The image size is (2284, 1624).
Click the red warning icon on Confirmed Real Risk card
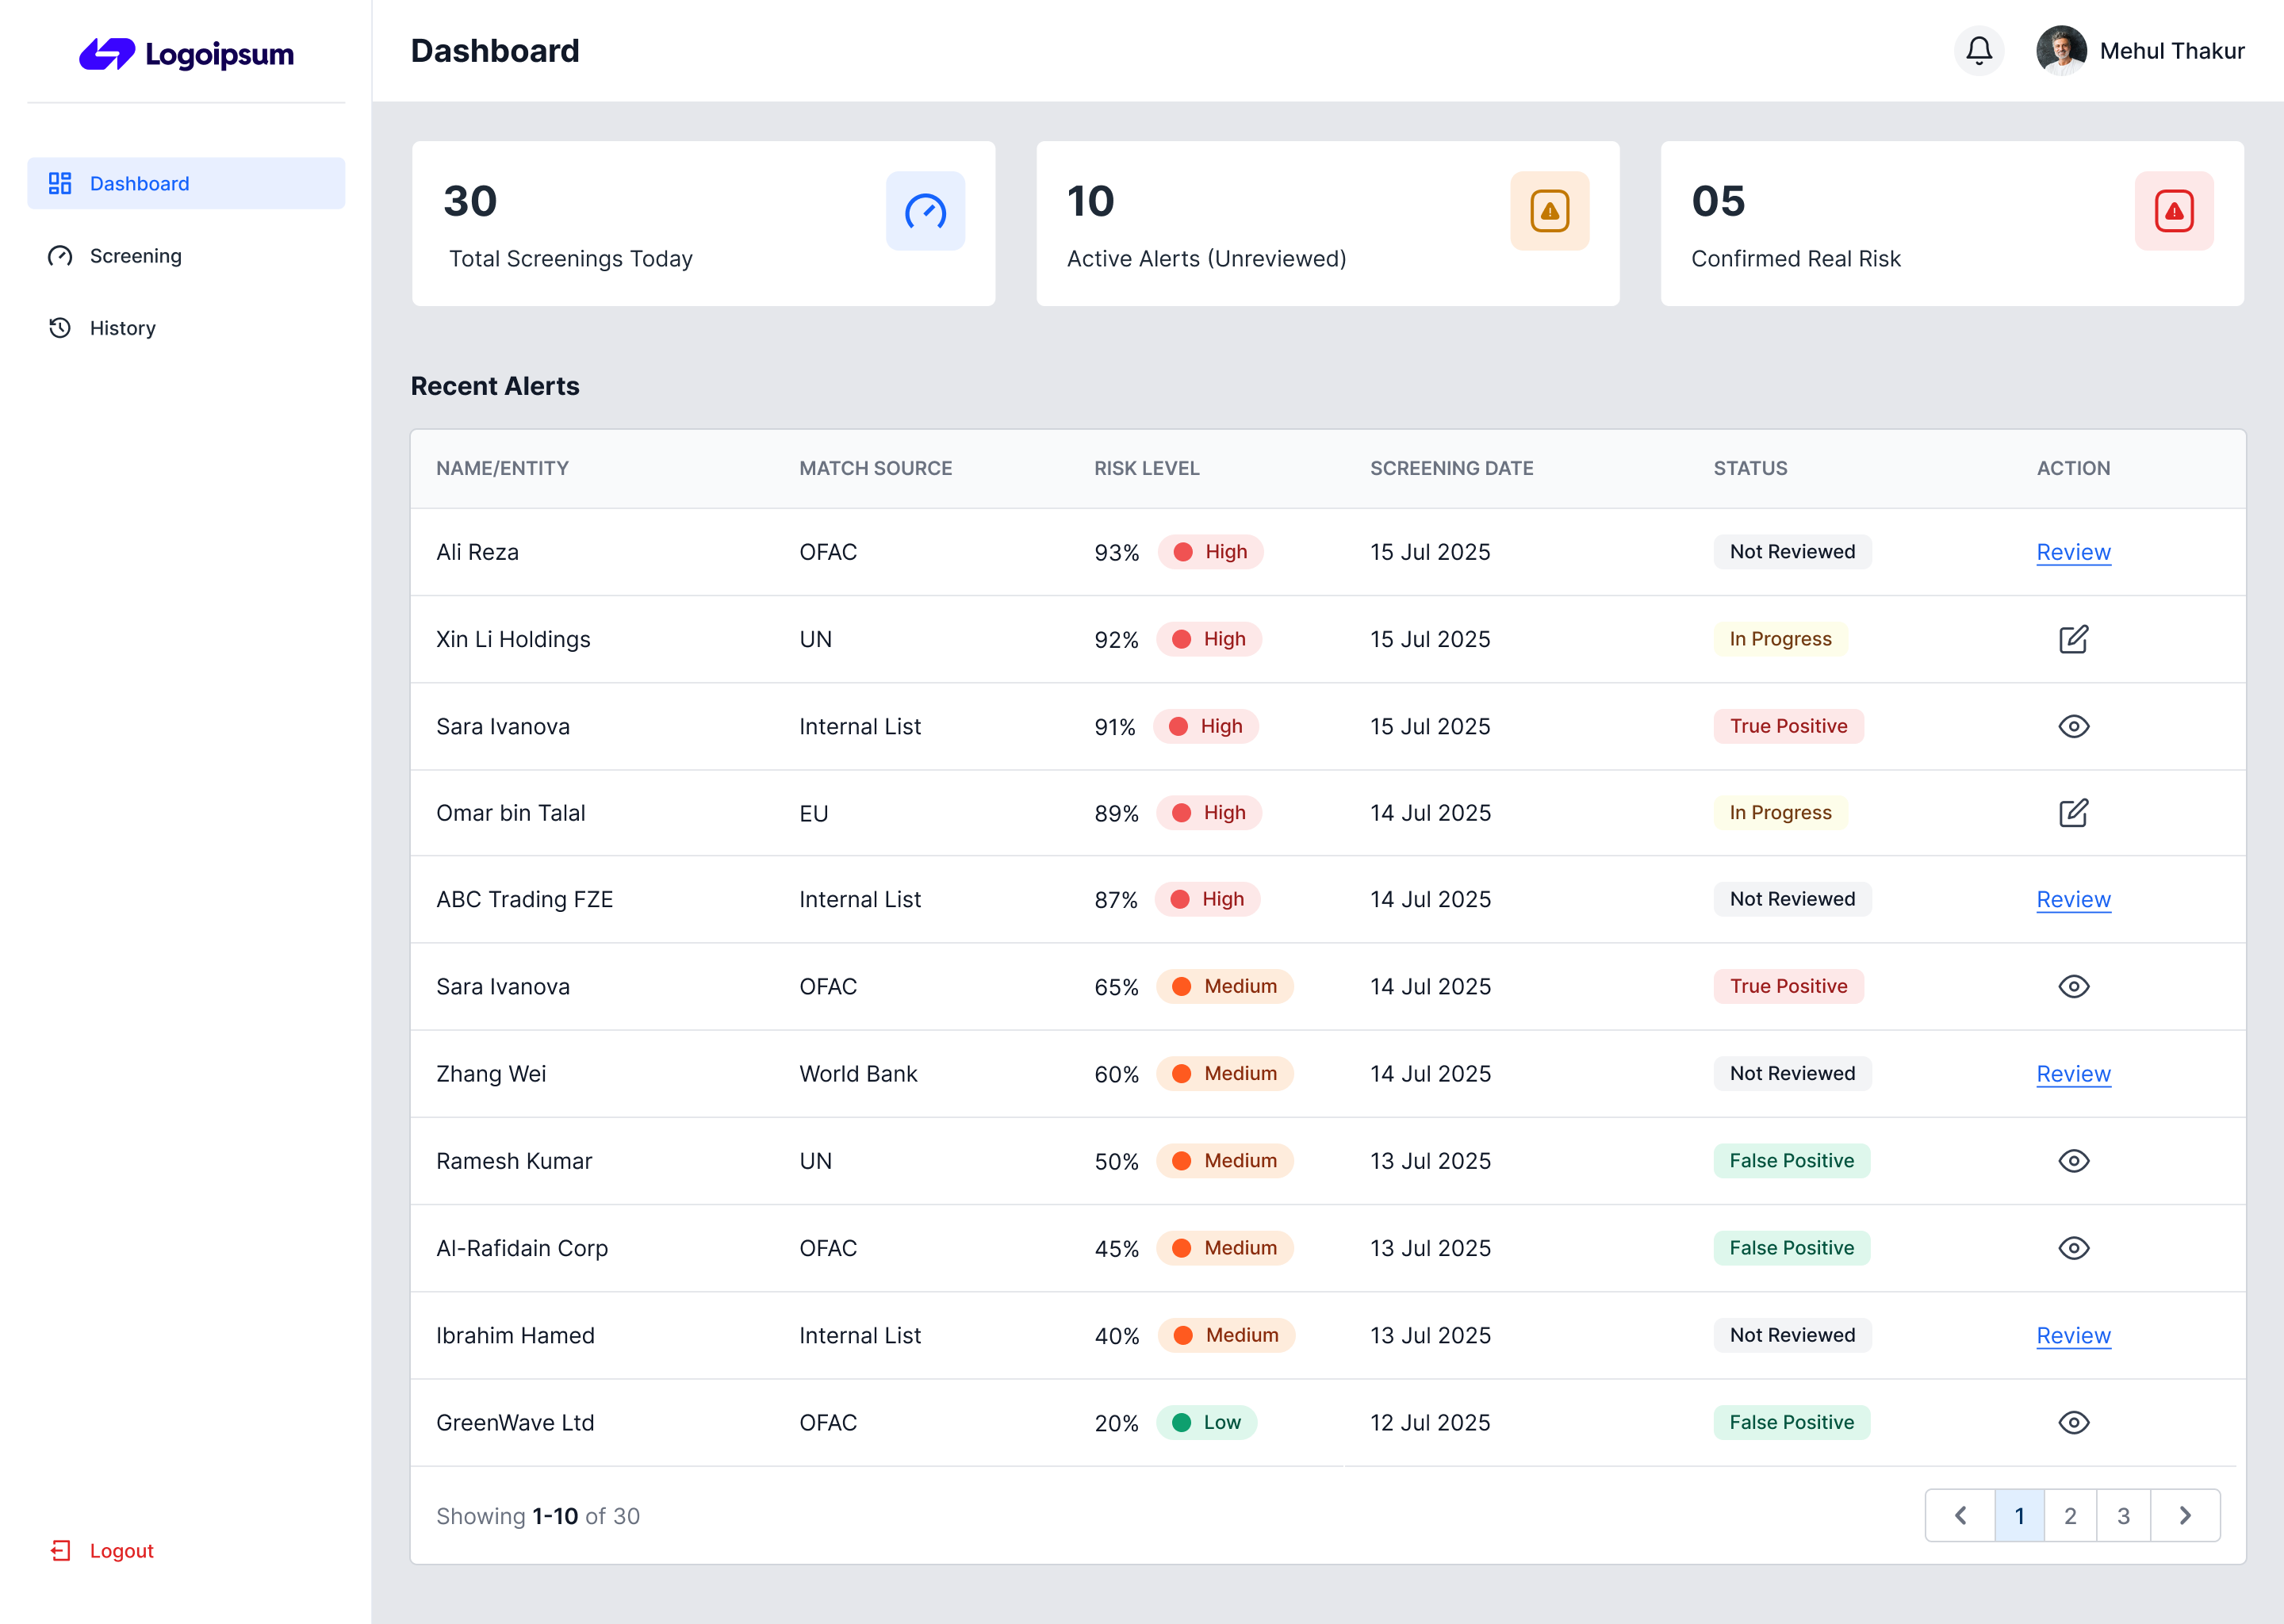tap(2173, 211)
